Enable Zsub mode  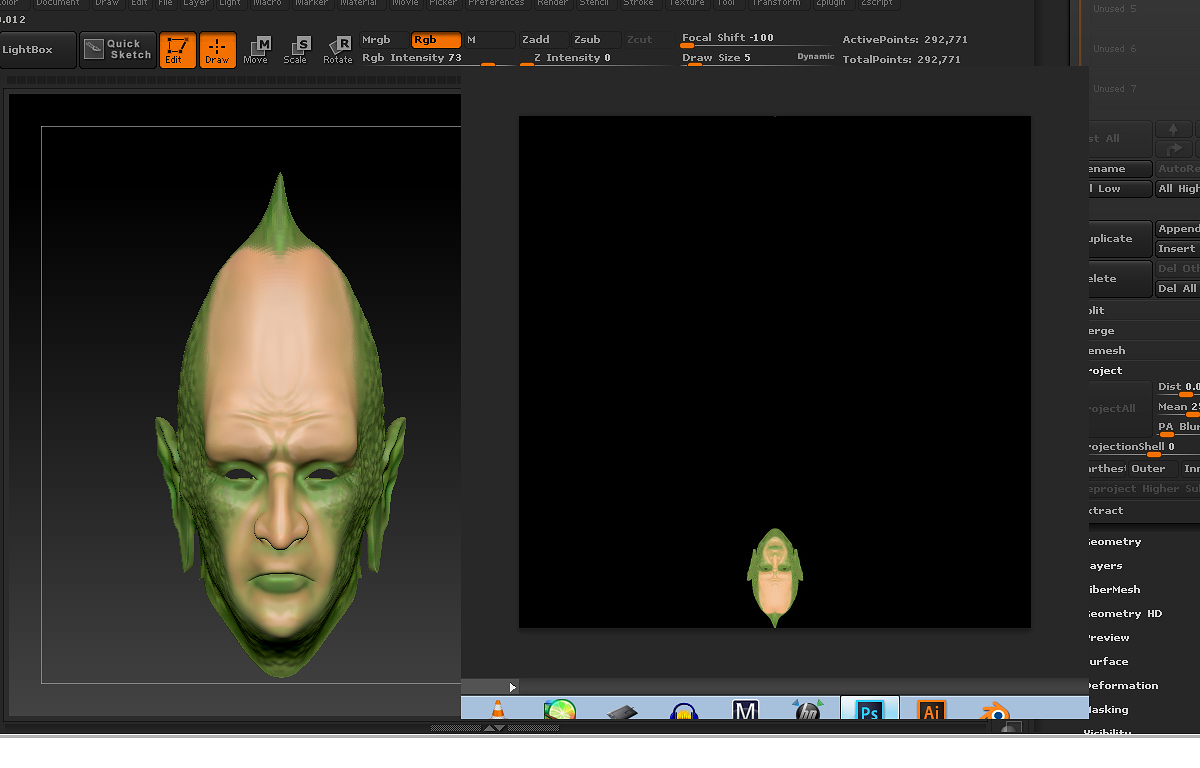pyautogui.click(x=597, y=40)
